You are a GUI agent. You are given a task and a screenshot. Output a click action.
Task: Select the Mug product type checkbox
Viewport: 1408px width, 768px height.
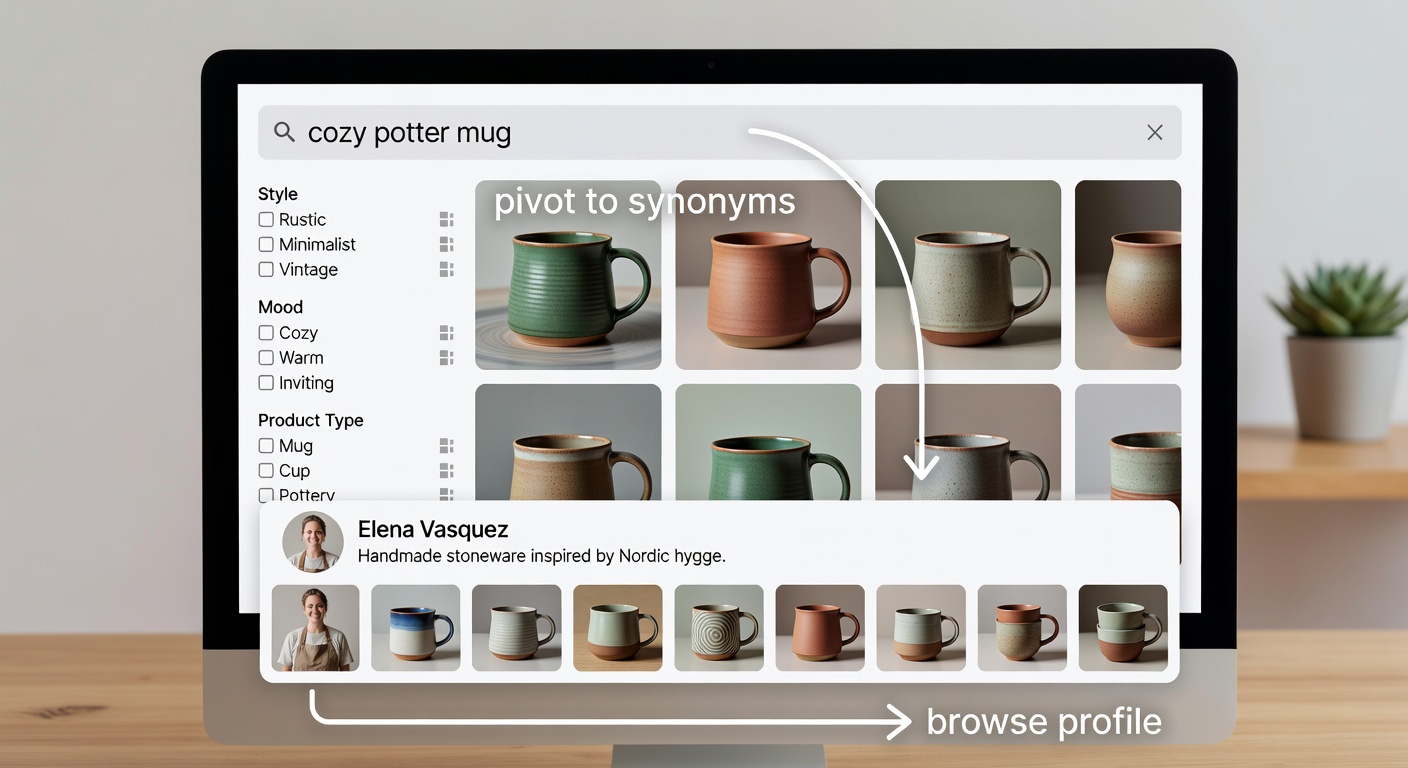click(x=266, y=445)
